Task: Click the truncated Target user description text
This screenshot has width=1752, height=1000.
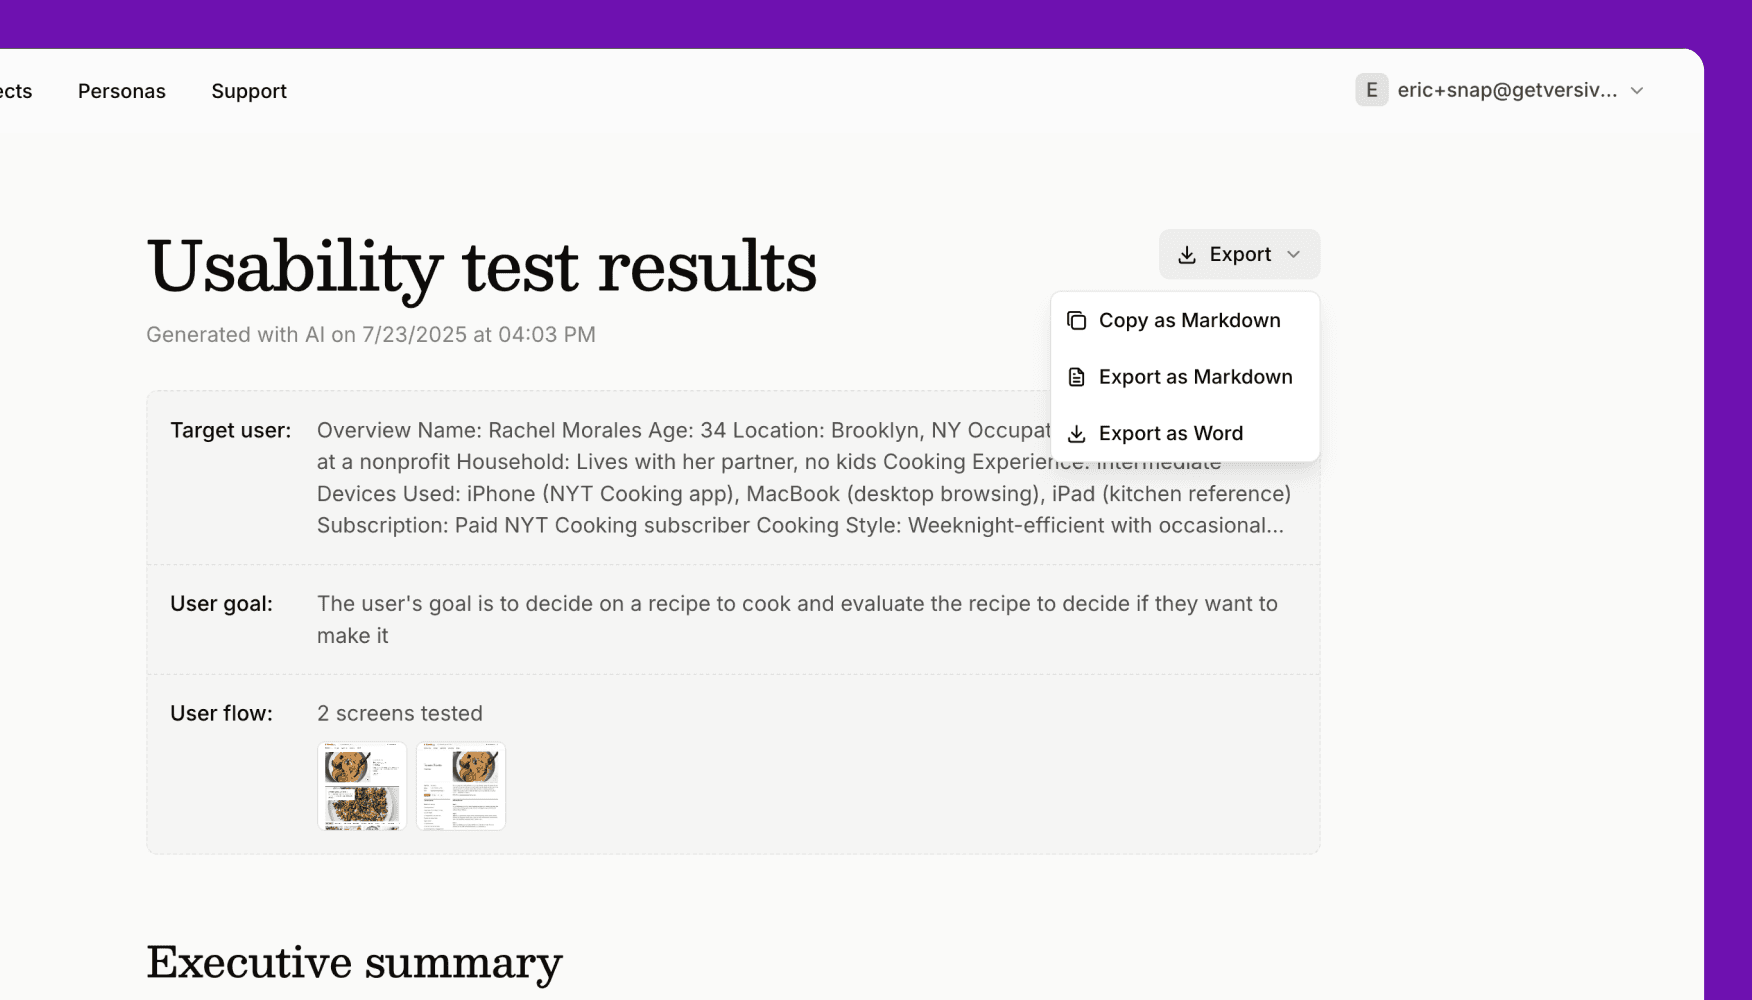Action: tap(804, 478)
